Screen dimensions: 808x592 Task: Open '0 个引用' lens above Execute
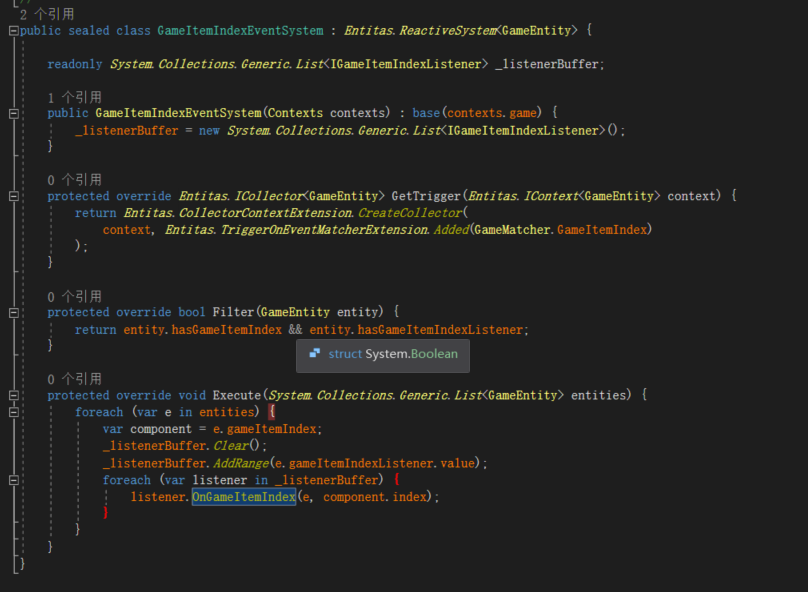pyautogui.click(x=74, y=379)
